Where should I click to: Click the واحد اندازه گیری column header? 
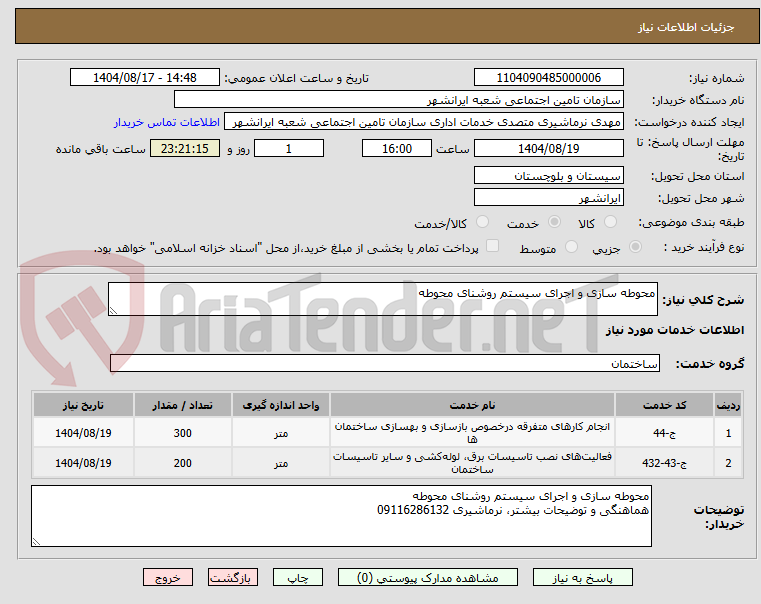[x=281, y=405]
